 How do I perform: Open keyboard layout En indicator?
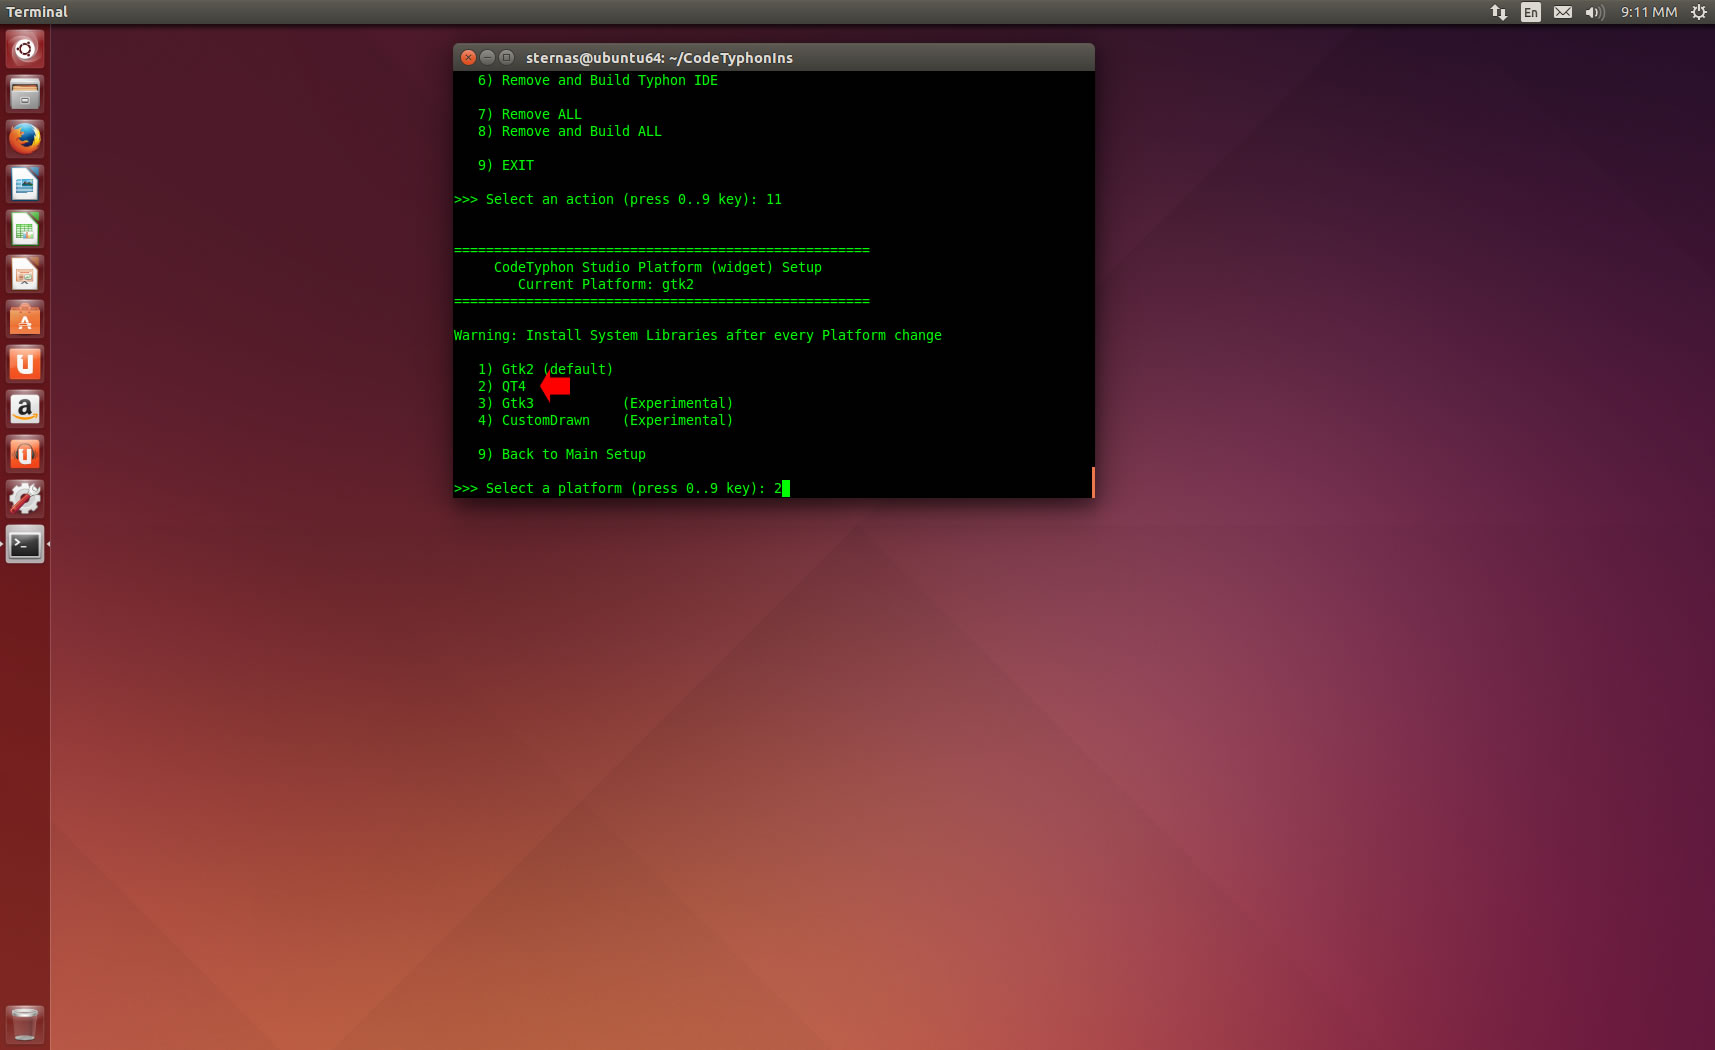[1531, 12]
